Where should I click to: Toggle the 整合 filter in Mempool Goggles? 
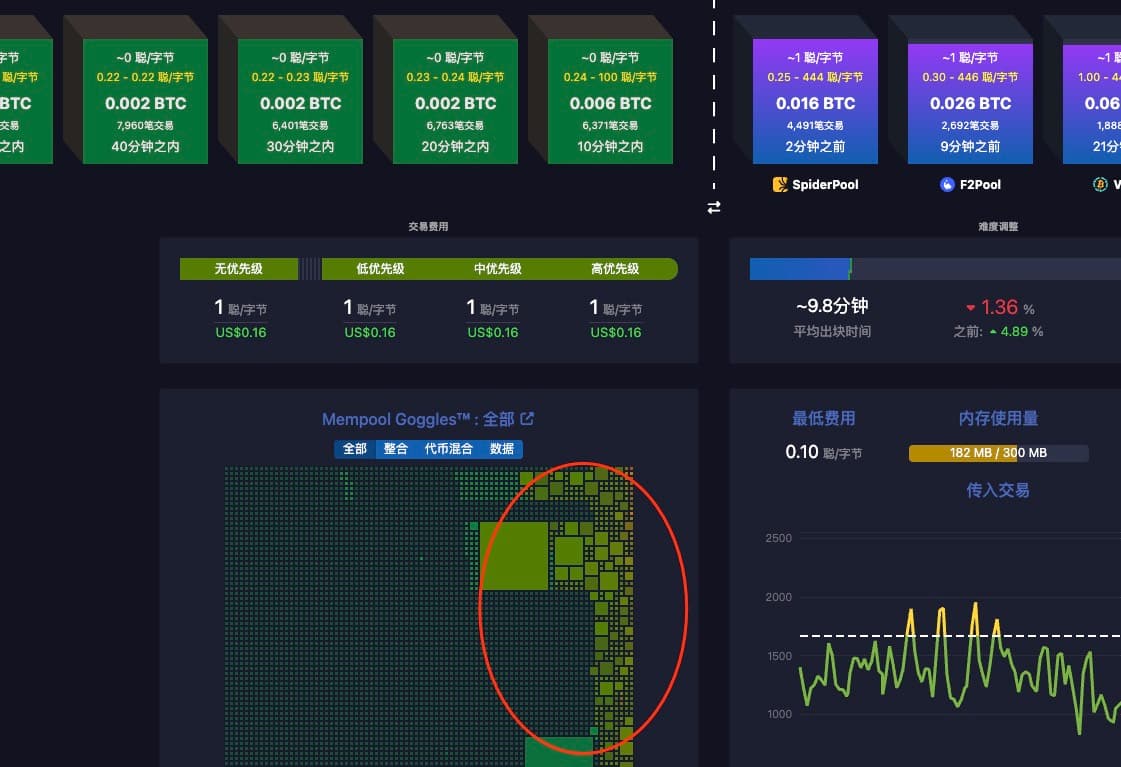point(396,449)
